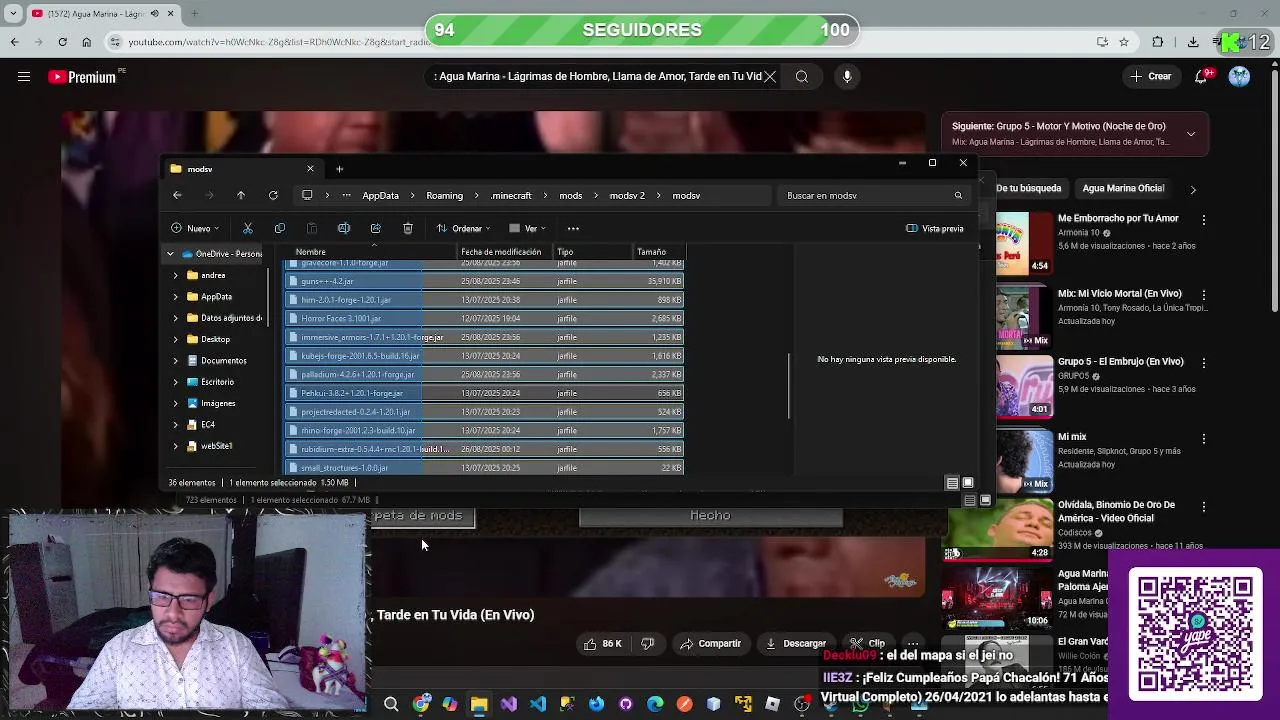Click the Share icon in Explorer toolbar
The height and width of the screenshot is (720, 1280).
pyautogui.click(x=376, y=228)
